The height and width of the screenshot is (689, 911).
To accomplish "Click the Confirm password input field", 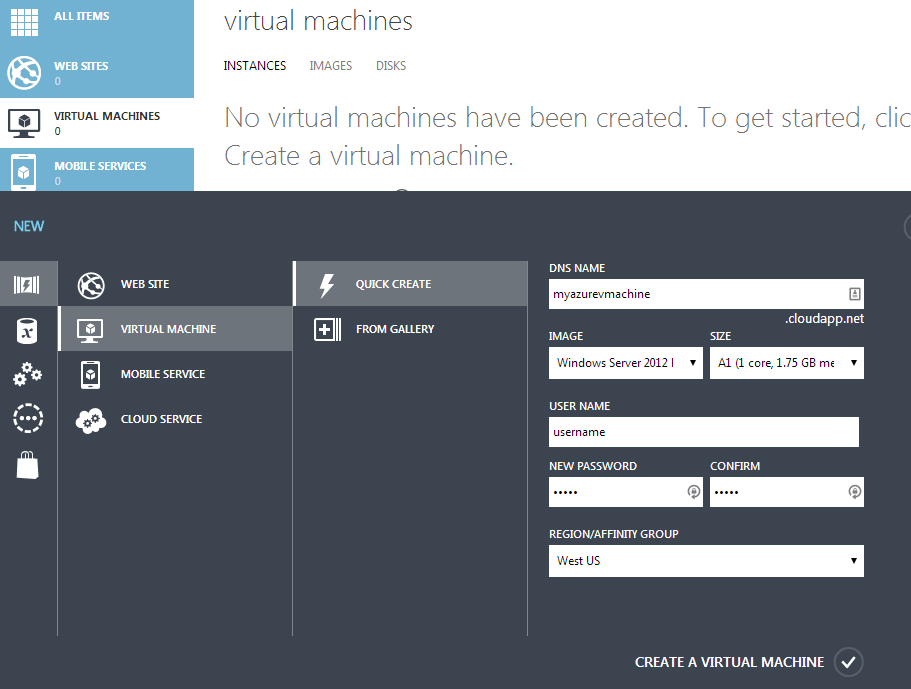I will click(x=787, y=492).
